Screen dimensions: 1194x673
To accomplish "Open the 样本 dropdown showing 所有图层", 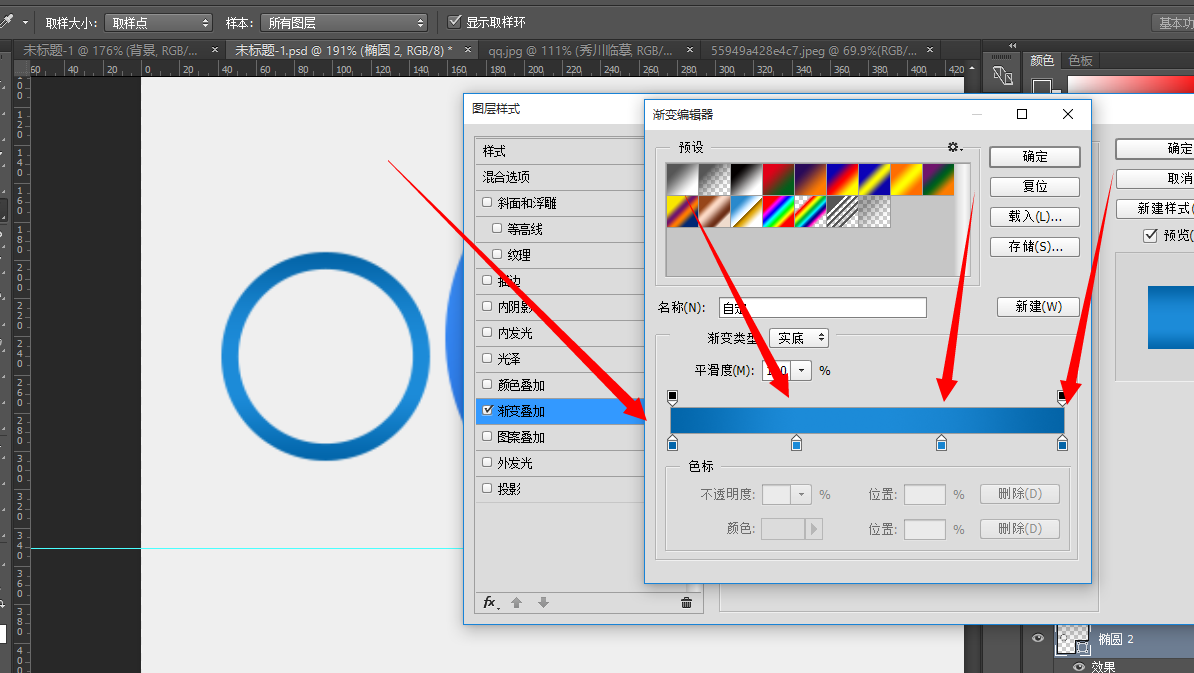I will click(345, 22).
